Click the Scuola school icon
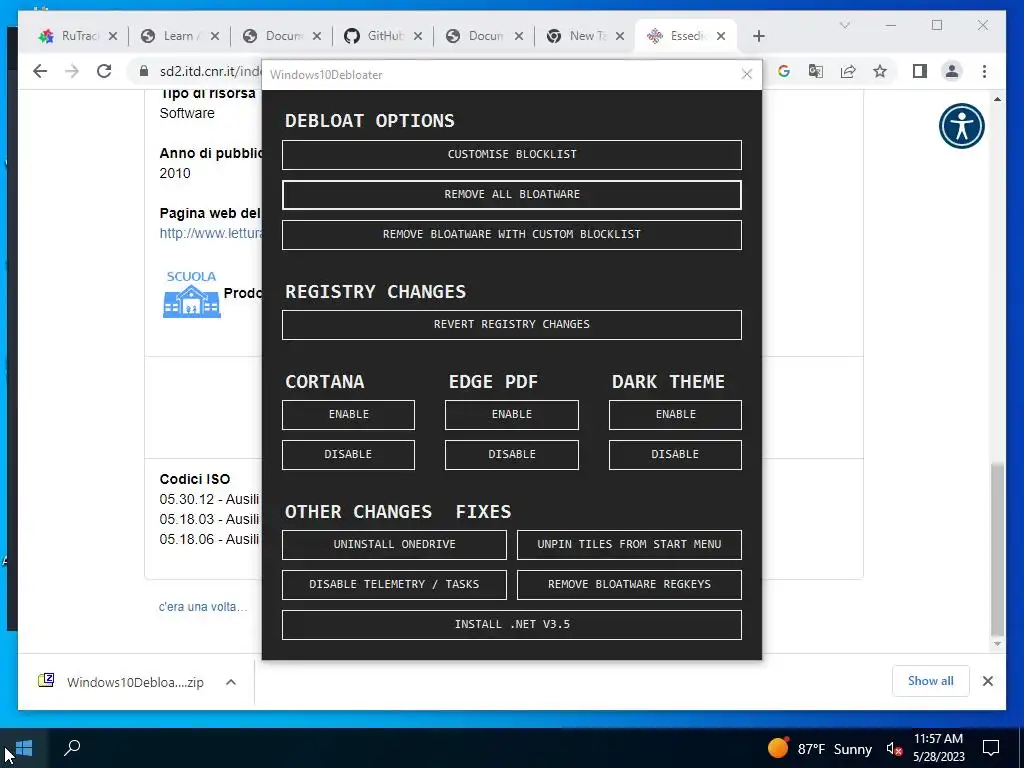The width and height of the screenshot is (1024, 768). click(191, 295)
